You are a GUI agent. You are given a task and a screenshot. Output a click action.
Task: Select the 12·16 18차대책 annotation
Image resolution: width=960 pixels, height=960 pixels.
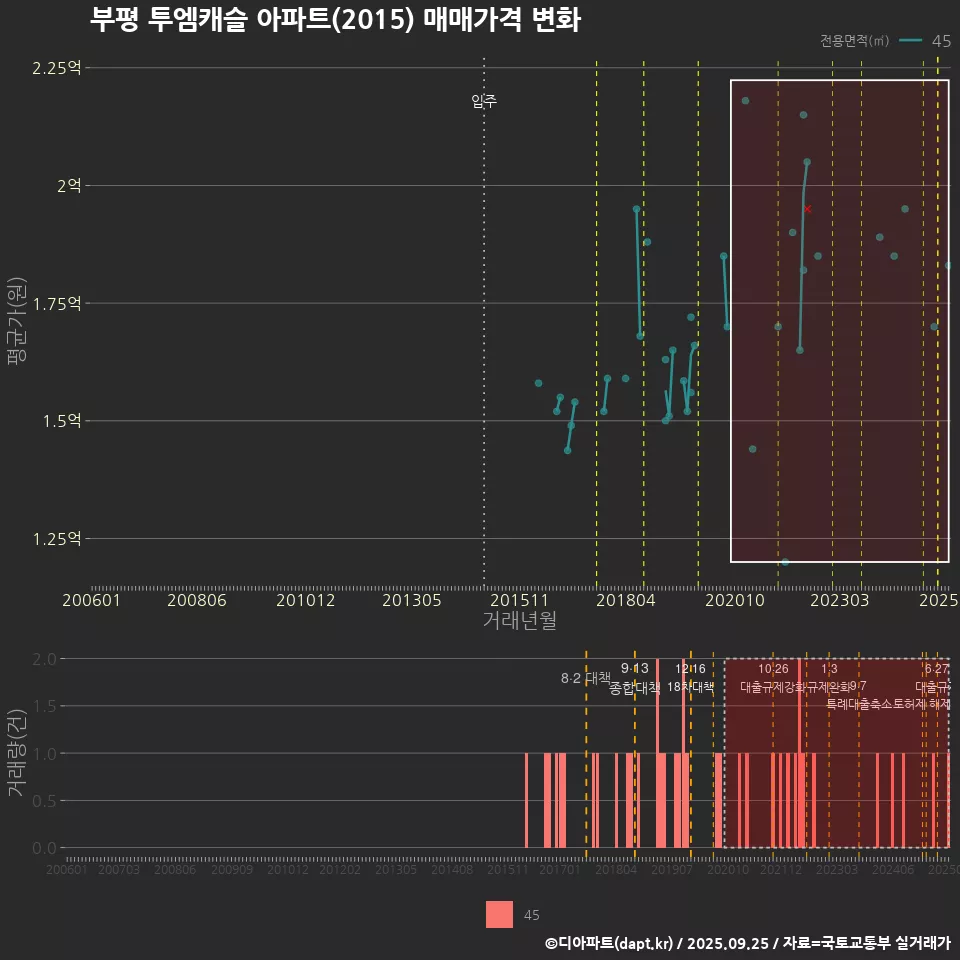(690, 677)
